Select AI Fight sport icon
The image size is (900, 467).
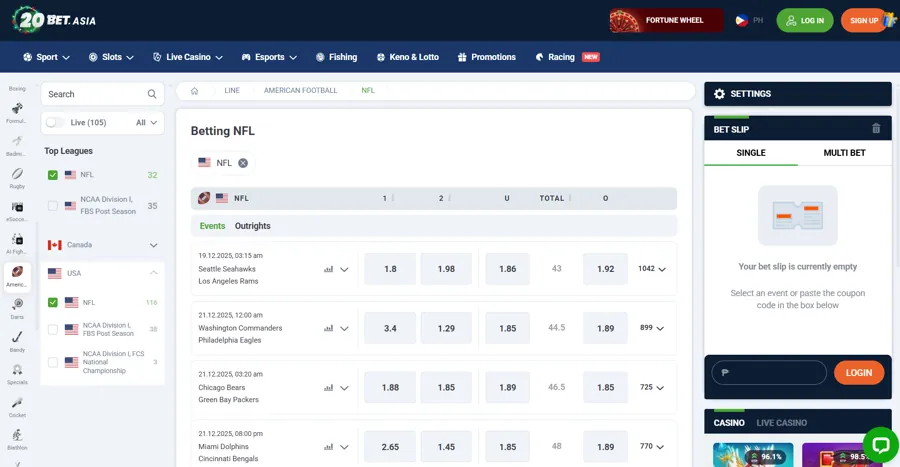(17, 244)
